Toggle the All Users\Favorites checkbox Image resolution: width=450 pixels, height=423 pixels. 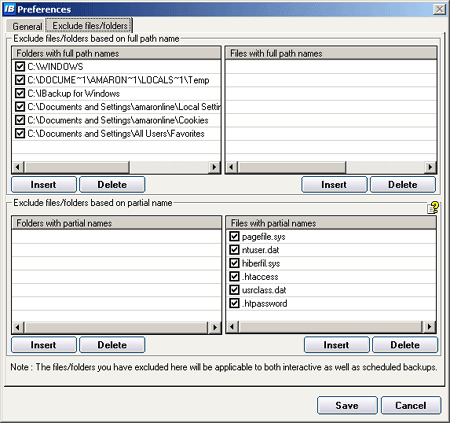point(20,133)
